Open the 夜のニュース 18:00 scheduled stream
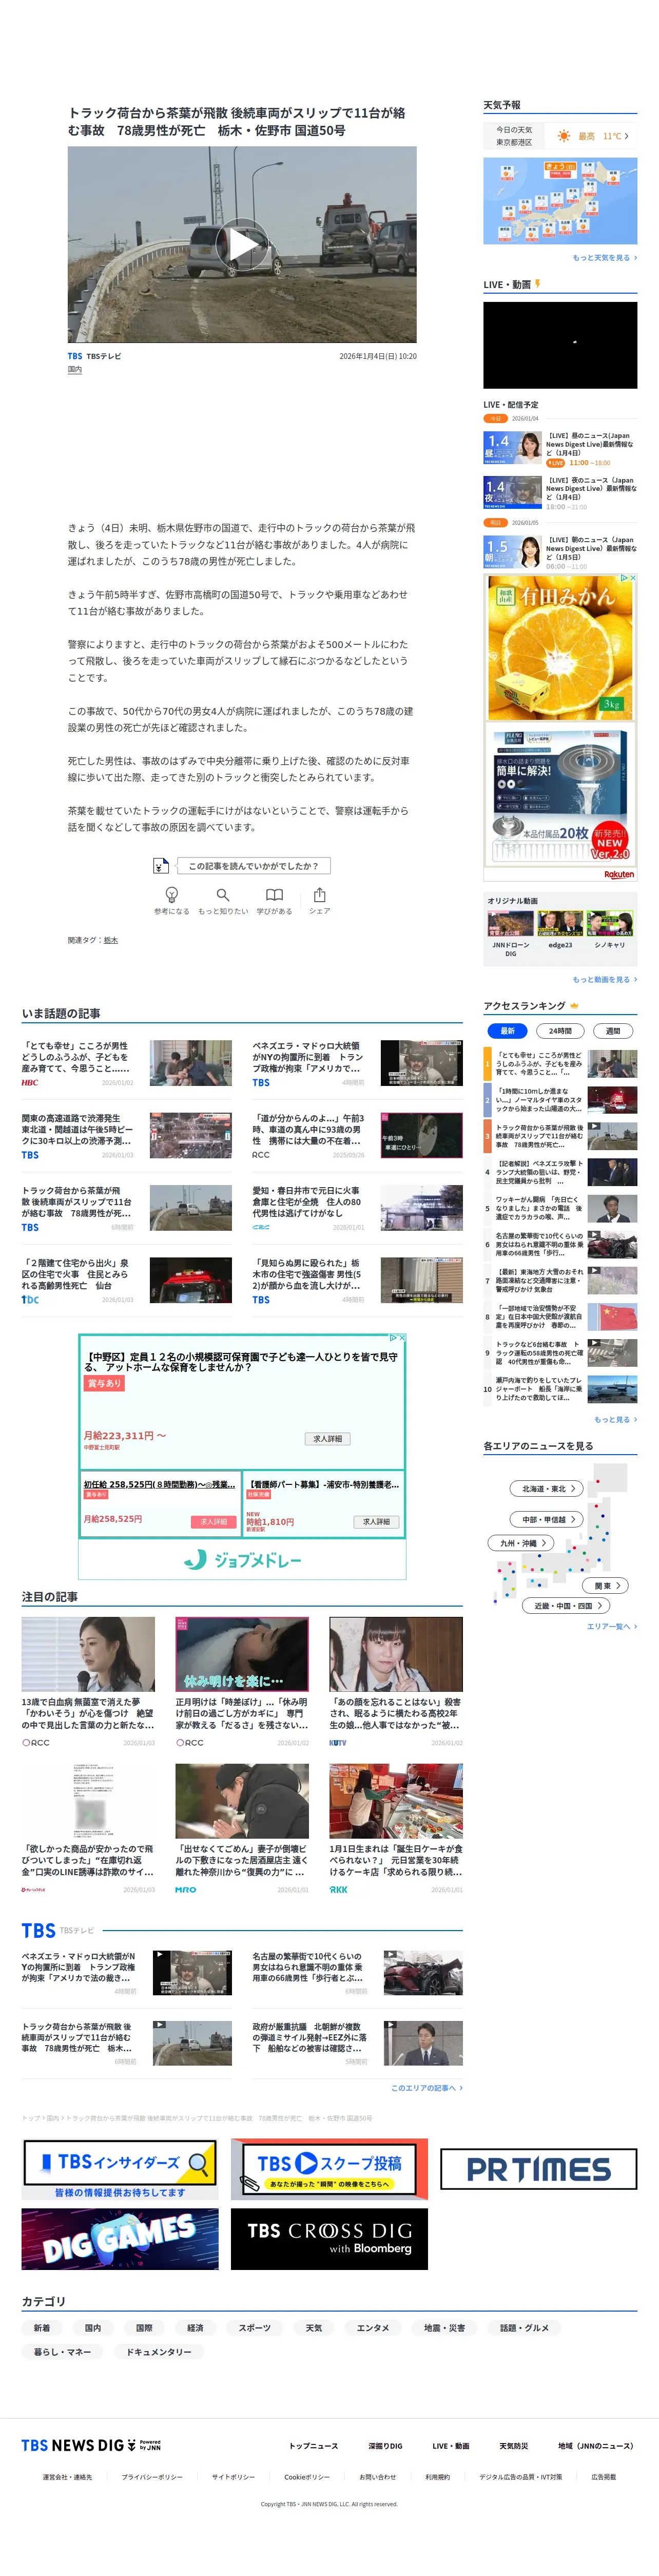The image size is (659, 2576). point(560,494)
